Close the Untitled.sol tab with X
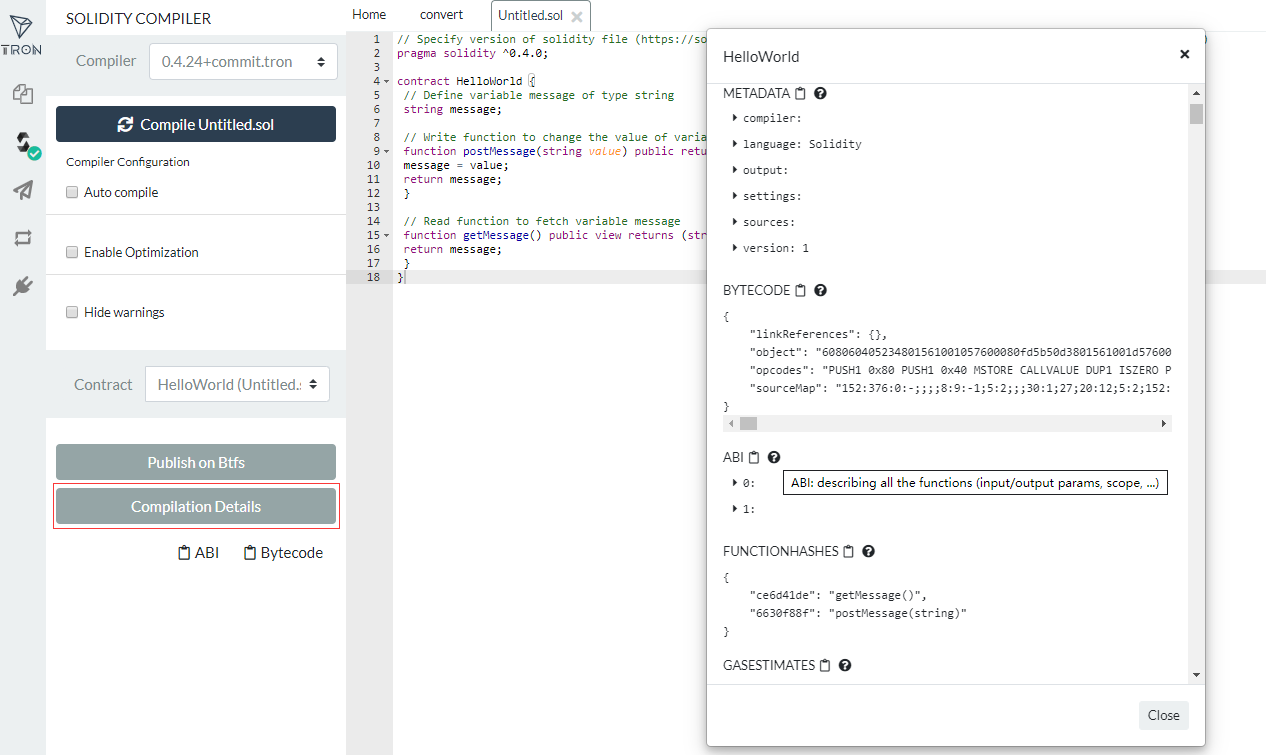The width and height of the screenshot is (1266, 755). click(x=577, y=16)
